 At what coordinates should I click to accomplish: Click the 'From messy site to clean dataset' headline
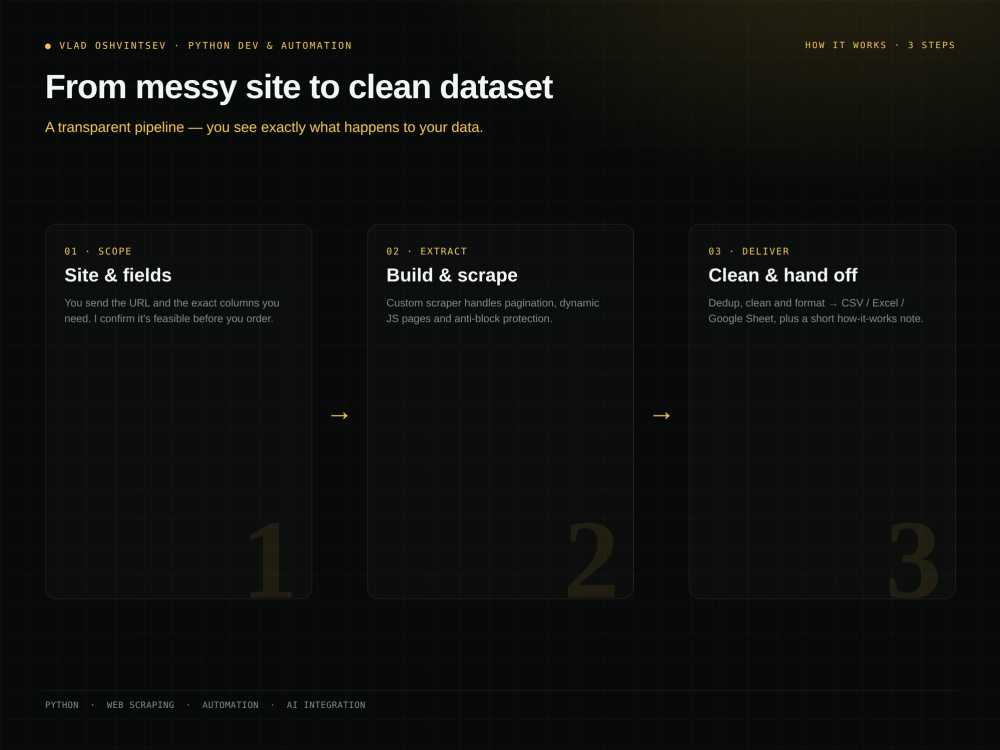click(x=298, y=87)
